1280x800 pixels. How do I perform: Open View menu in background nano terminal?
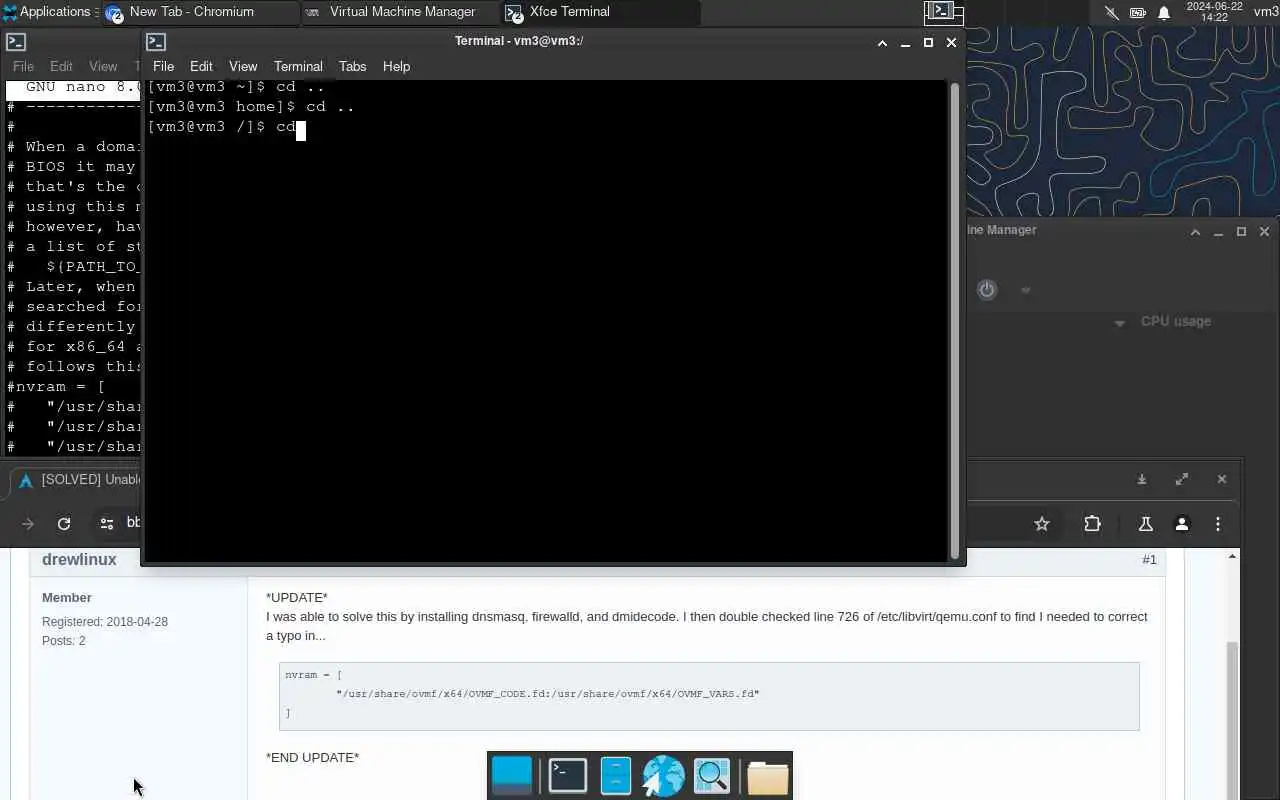pos(103,66)
